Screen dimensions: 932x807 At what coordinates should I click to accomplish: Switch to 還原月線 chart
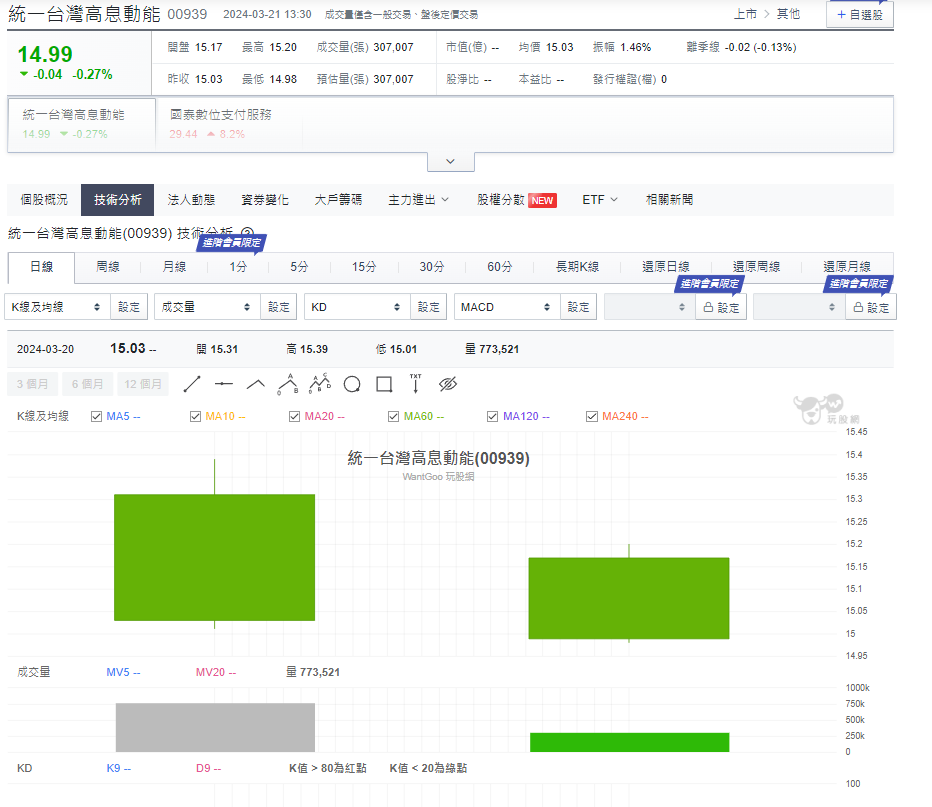click(x=846, y=267)
